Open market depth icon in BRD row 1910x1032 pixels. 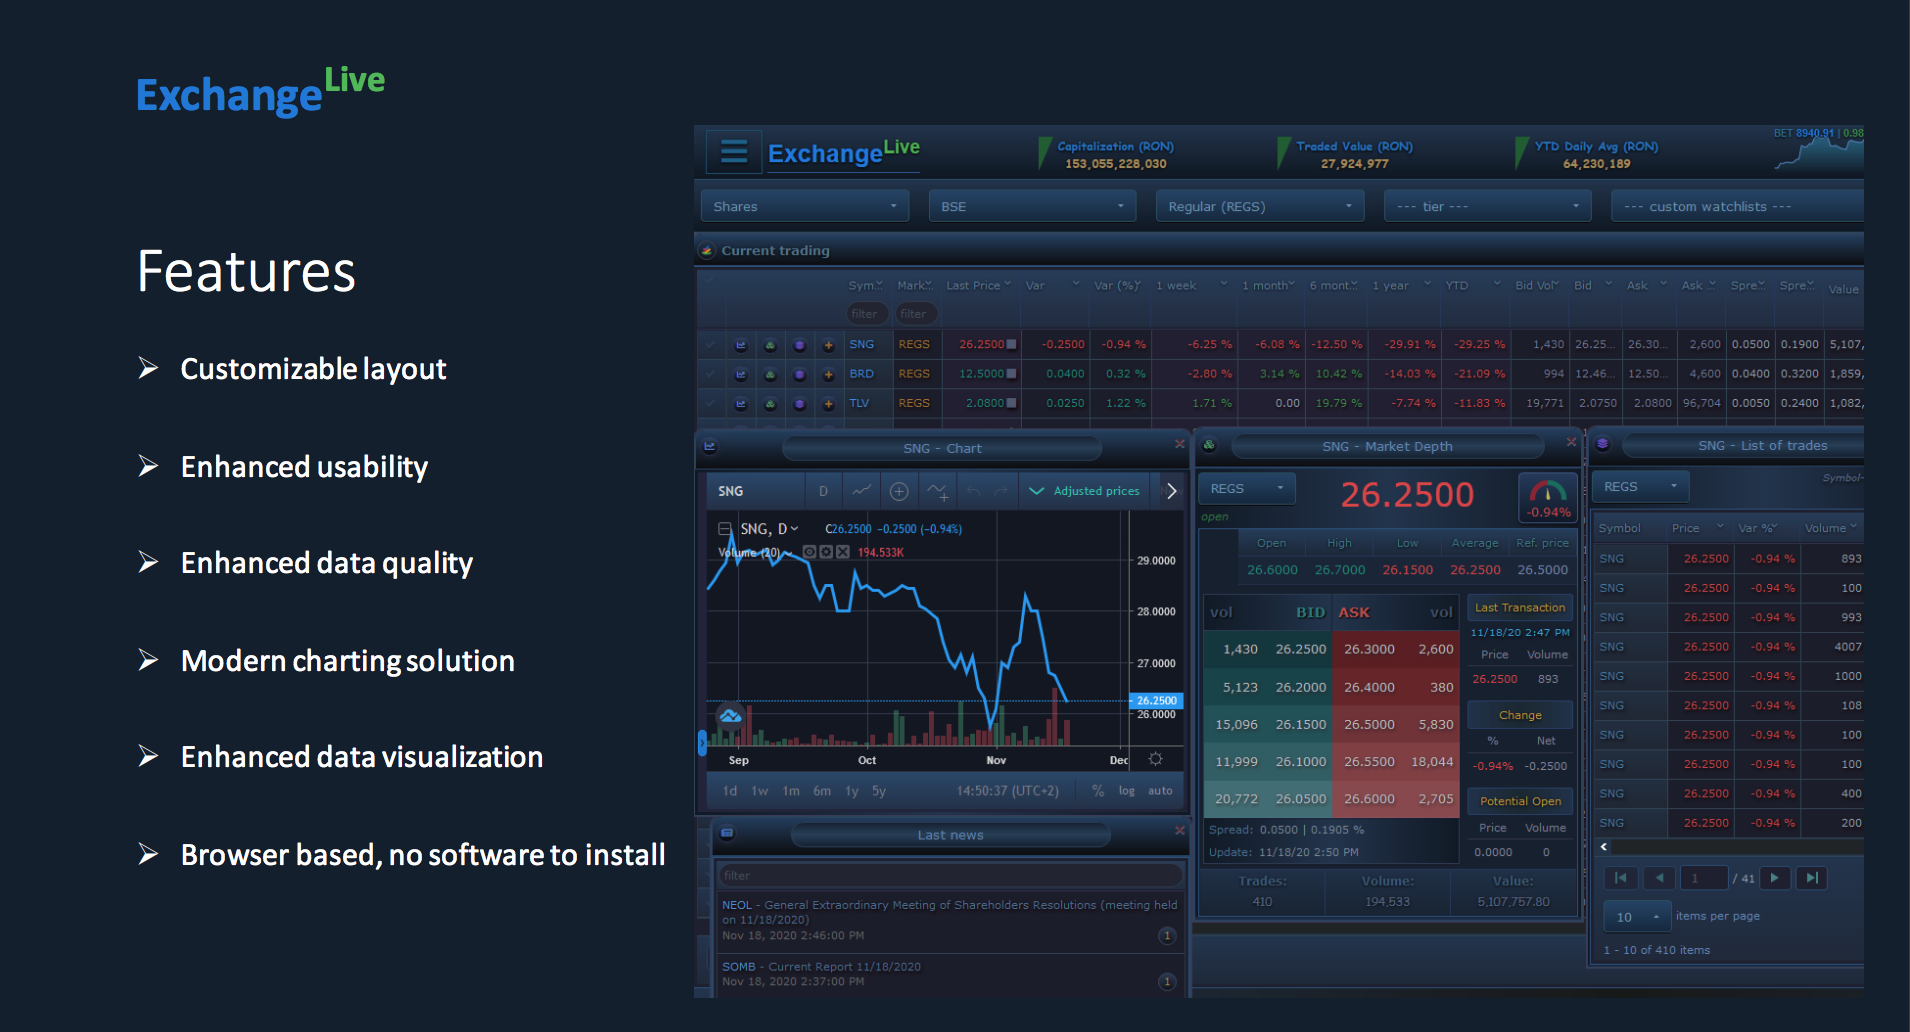770,375
